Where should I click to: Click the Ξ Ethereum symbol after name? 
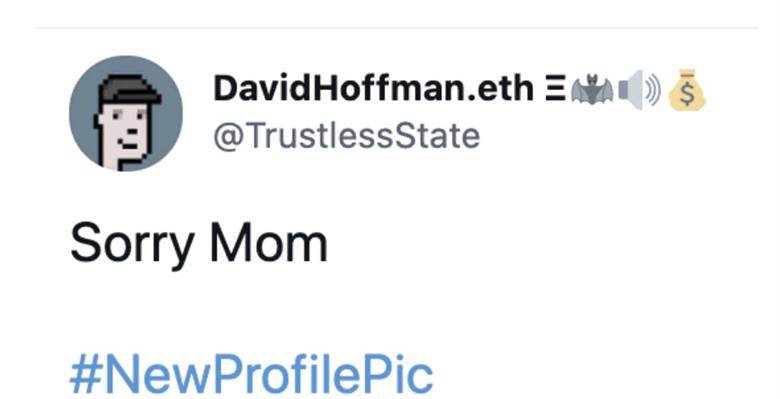[555, 89]
